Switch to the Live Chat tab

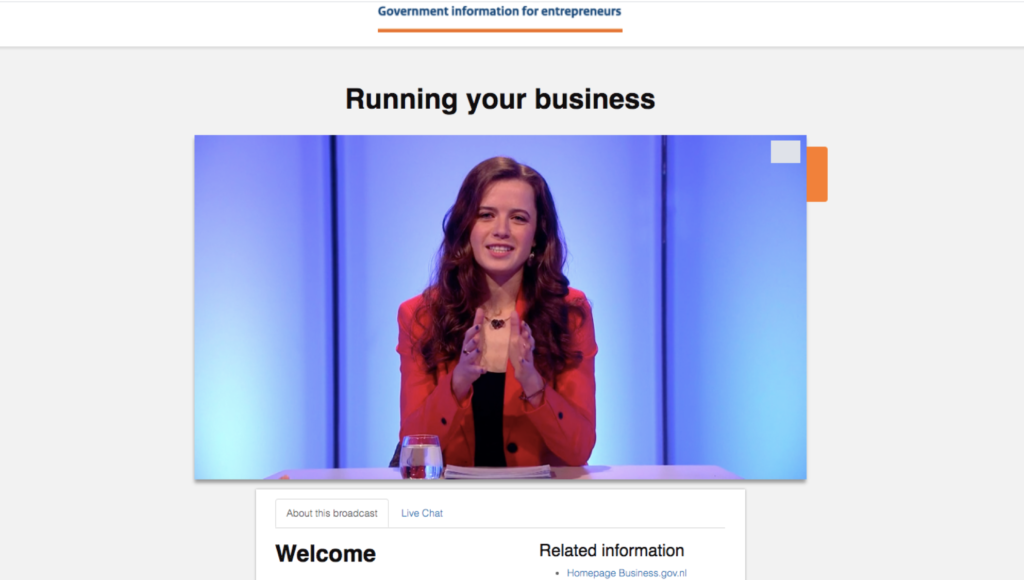tap(421, 513)
